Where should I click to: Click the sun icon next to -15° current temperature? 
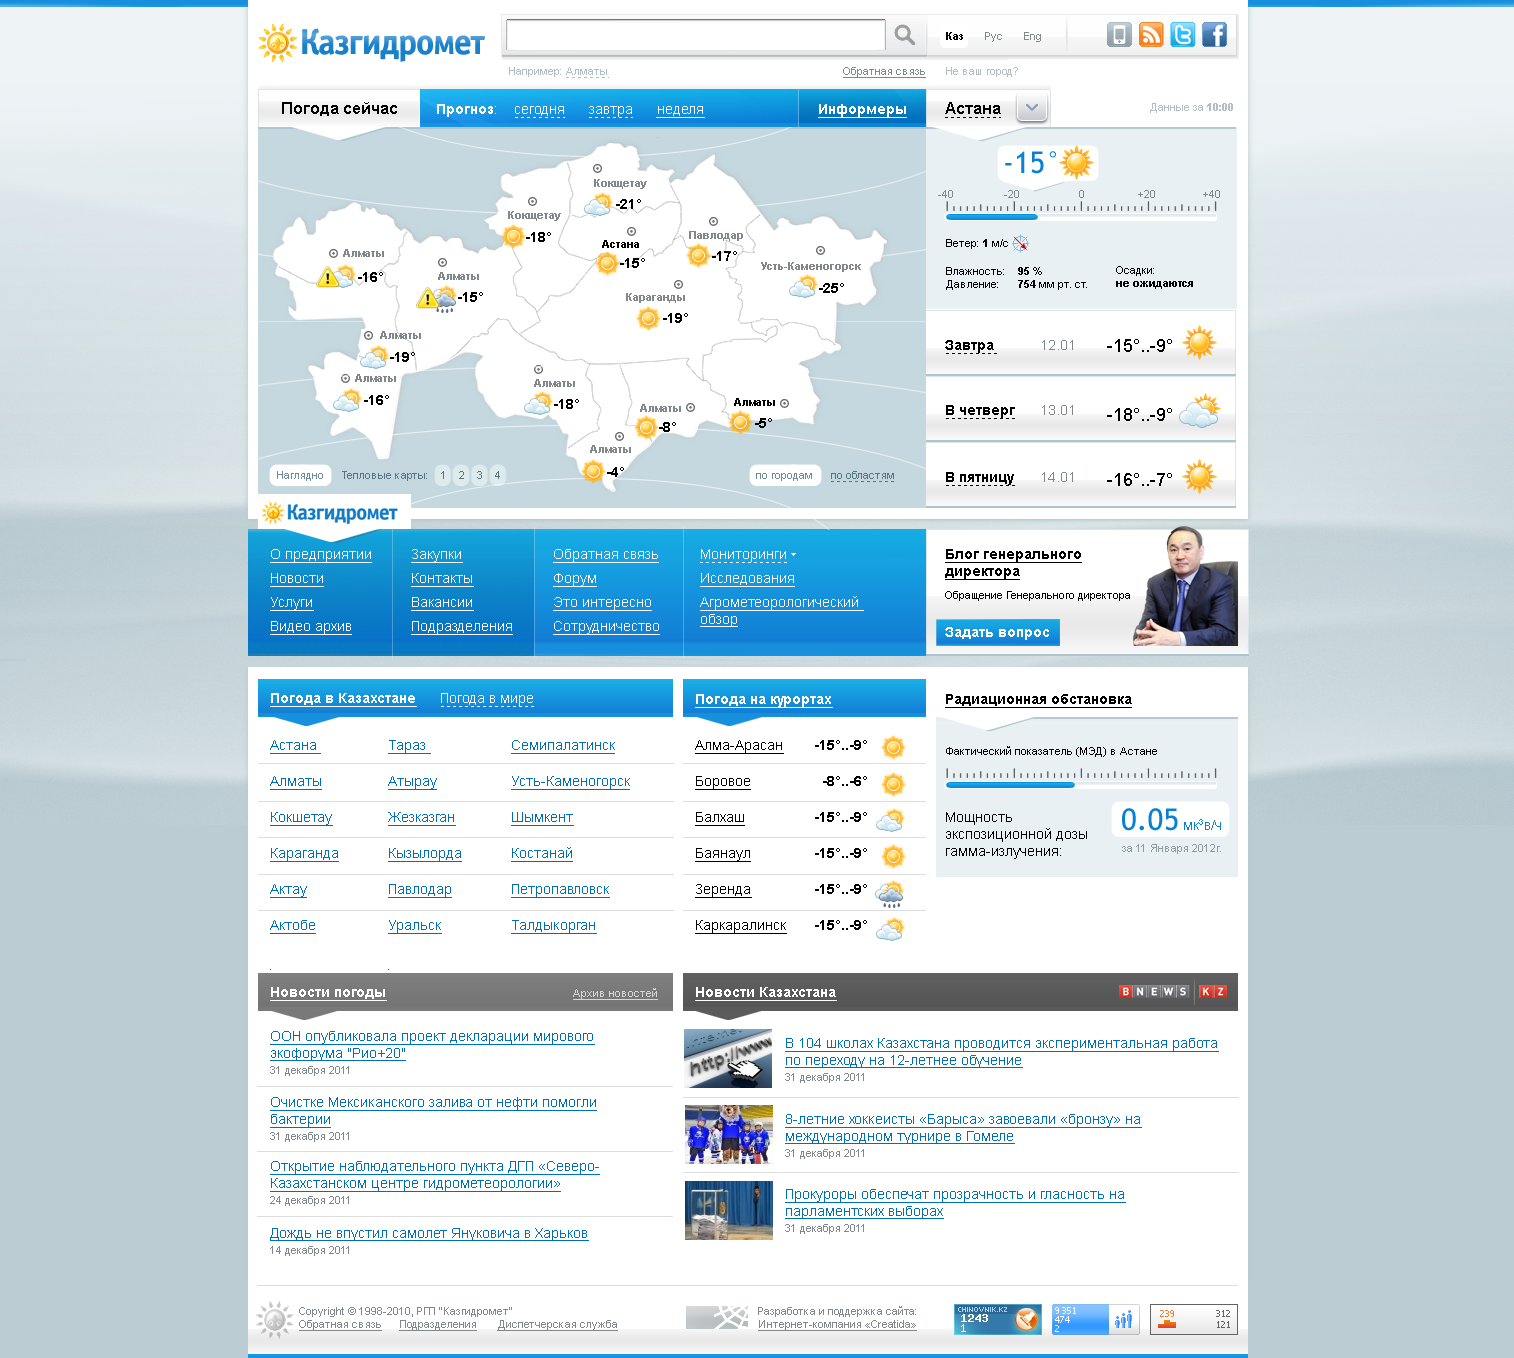(x=1077, y=162)
